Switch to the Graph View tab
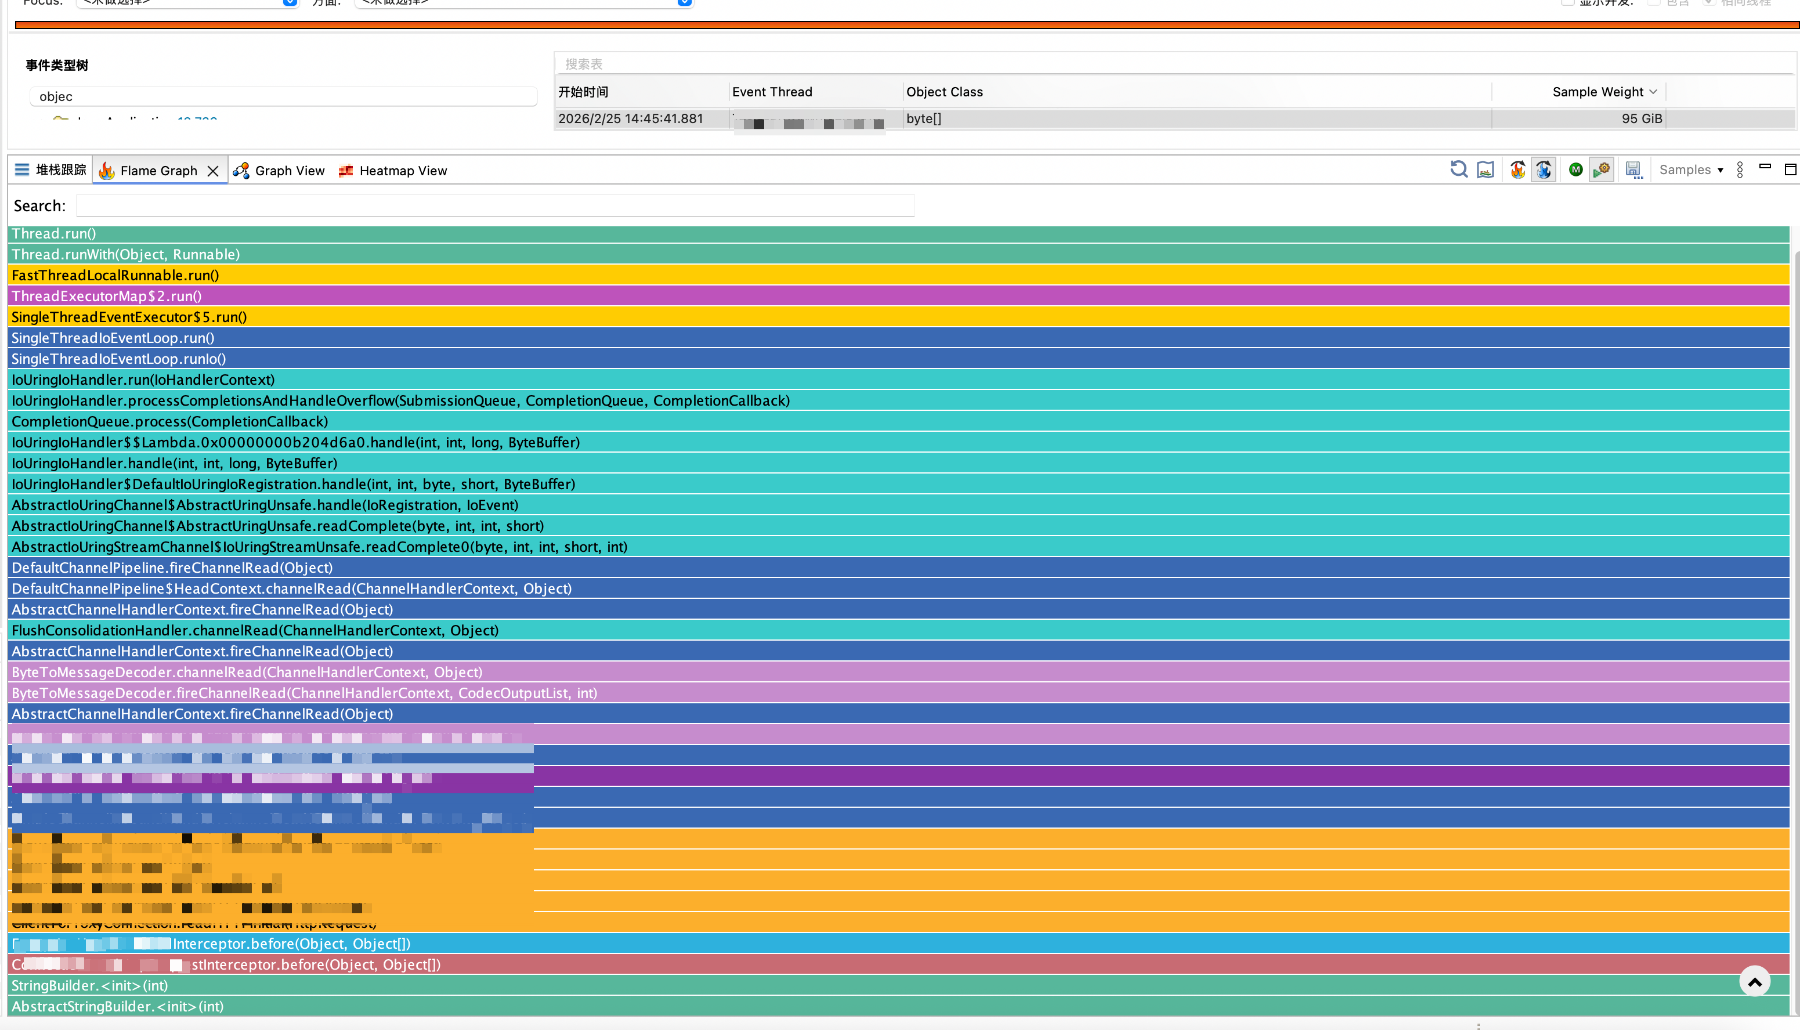Screen dimensions: 1800x1030 coord(280,171)
